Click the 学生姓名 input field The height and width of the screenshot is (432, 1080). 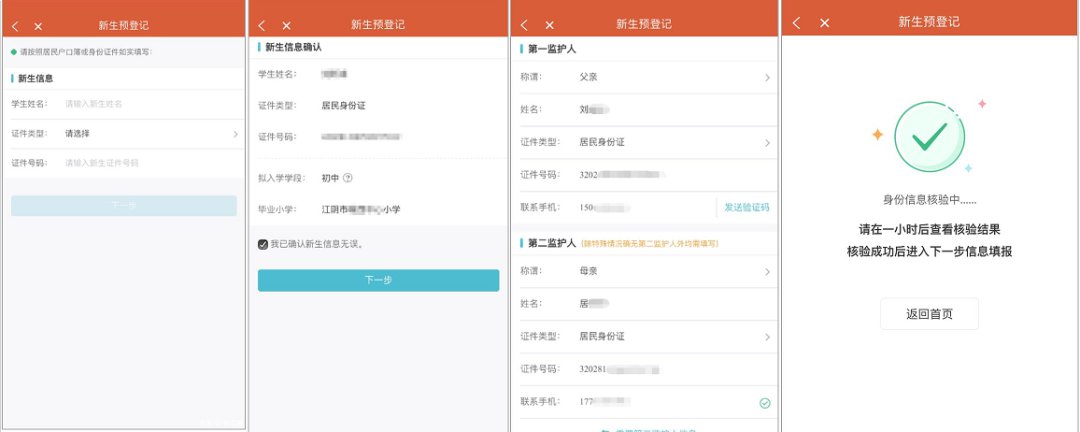click(x=150, y=103)
